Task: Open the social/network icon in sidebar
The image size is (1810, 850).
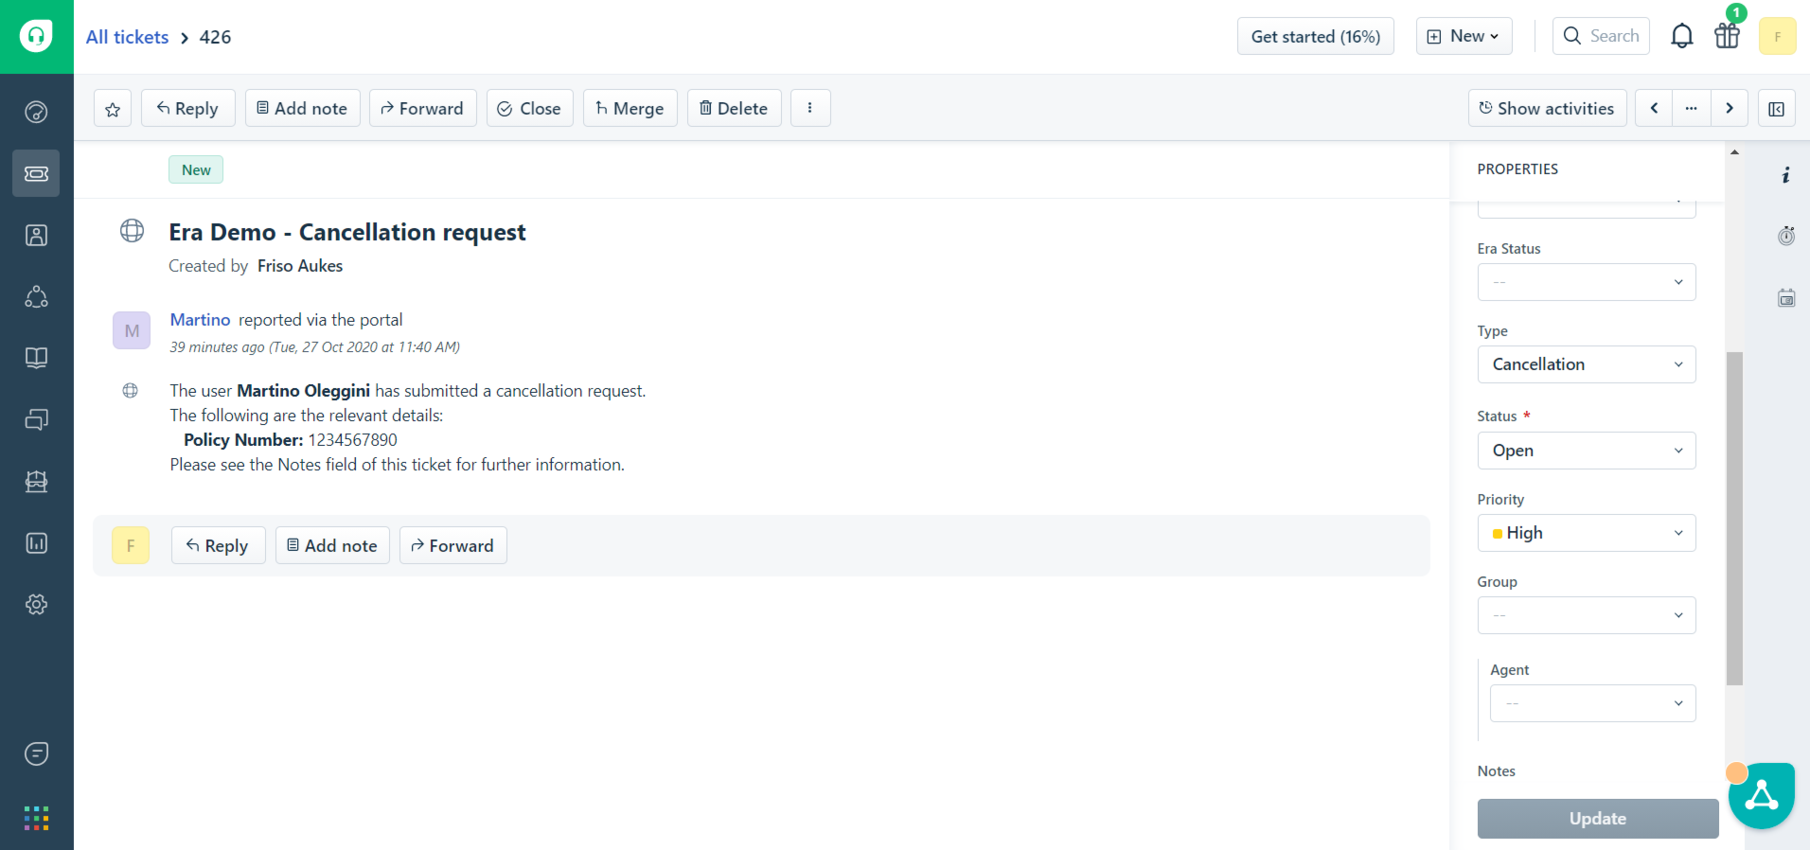Action: (36, 297)
